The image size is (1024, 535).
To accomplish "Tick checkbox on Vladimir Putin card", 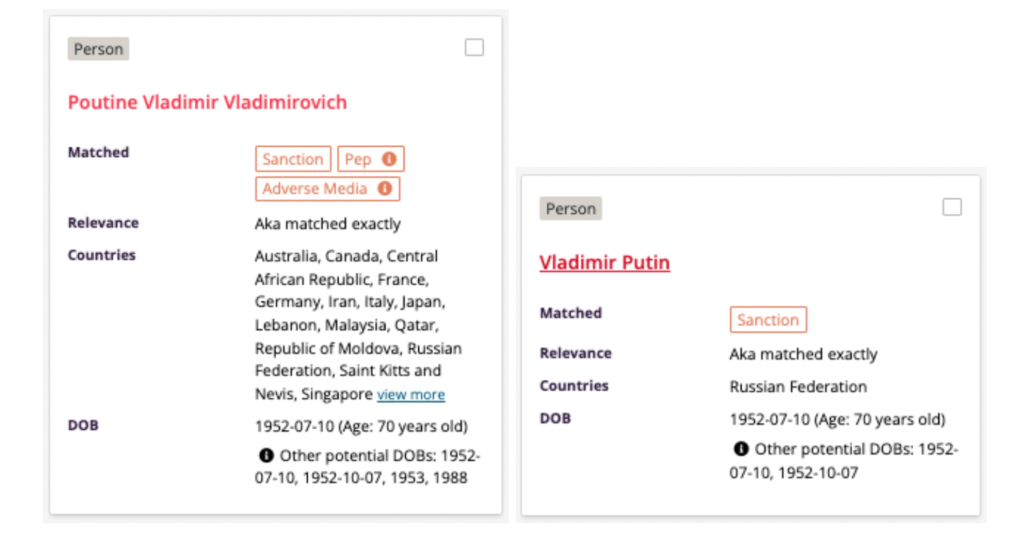I will point(952,207).
